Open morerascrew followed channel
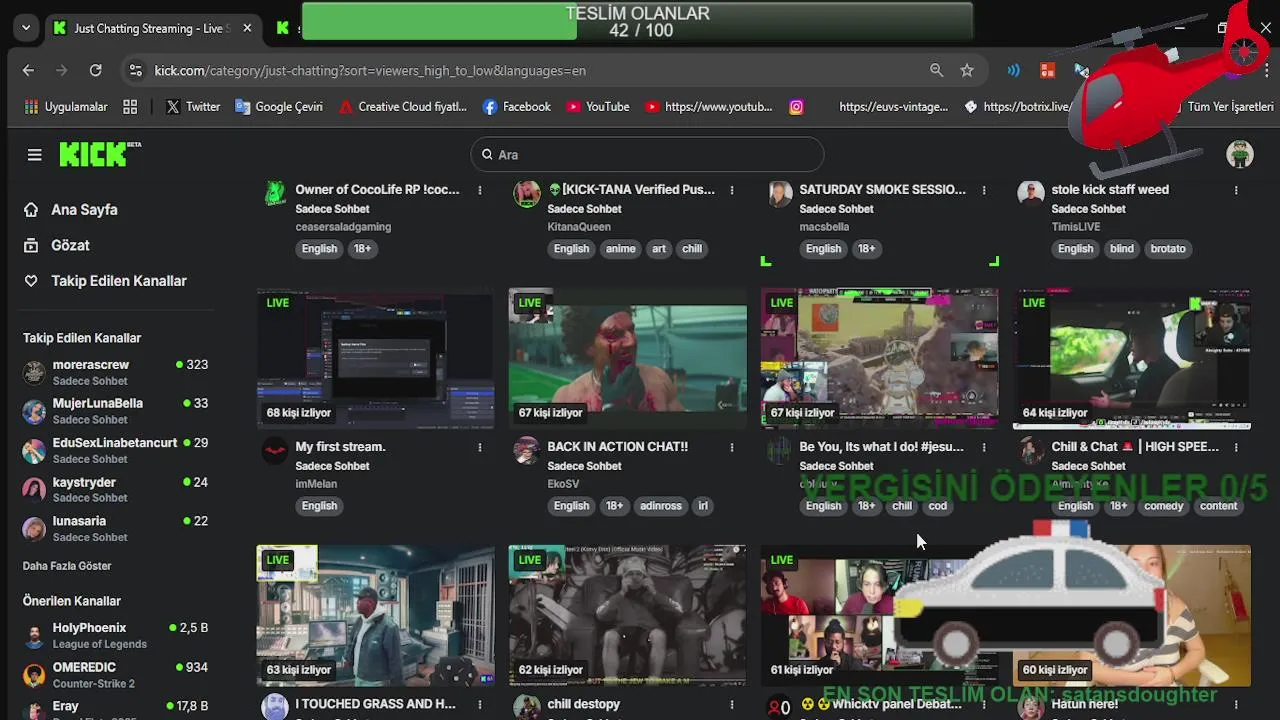Screen dimensions: 1280x720 (x=115, y=372)
